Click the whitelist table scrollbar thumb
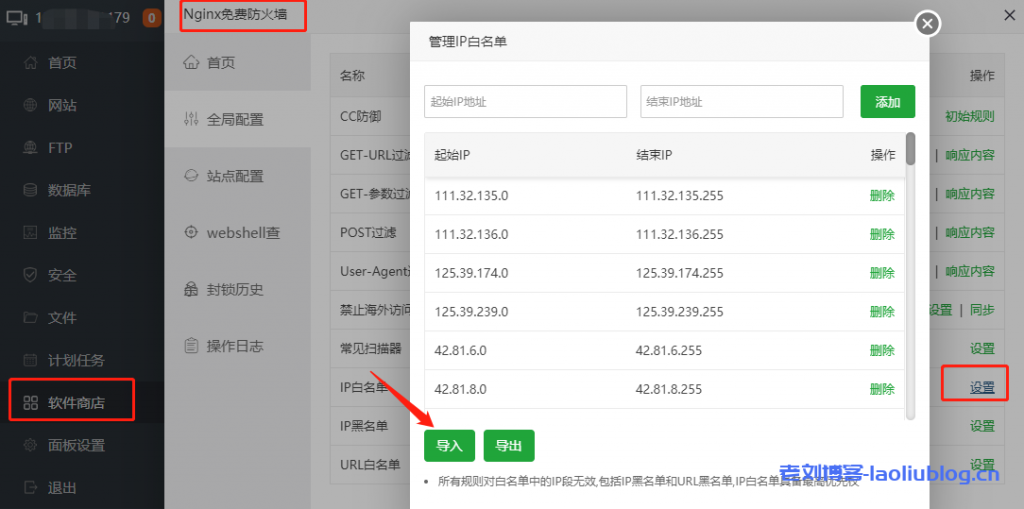 click(x=910, y=149)
